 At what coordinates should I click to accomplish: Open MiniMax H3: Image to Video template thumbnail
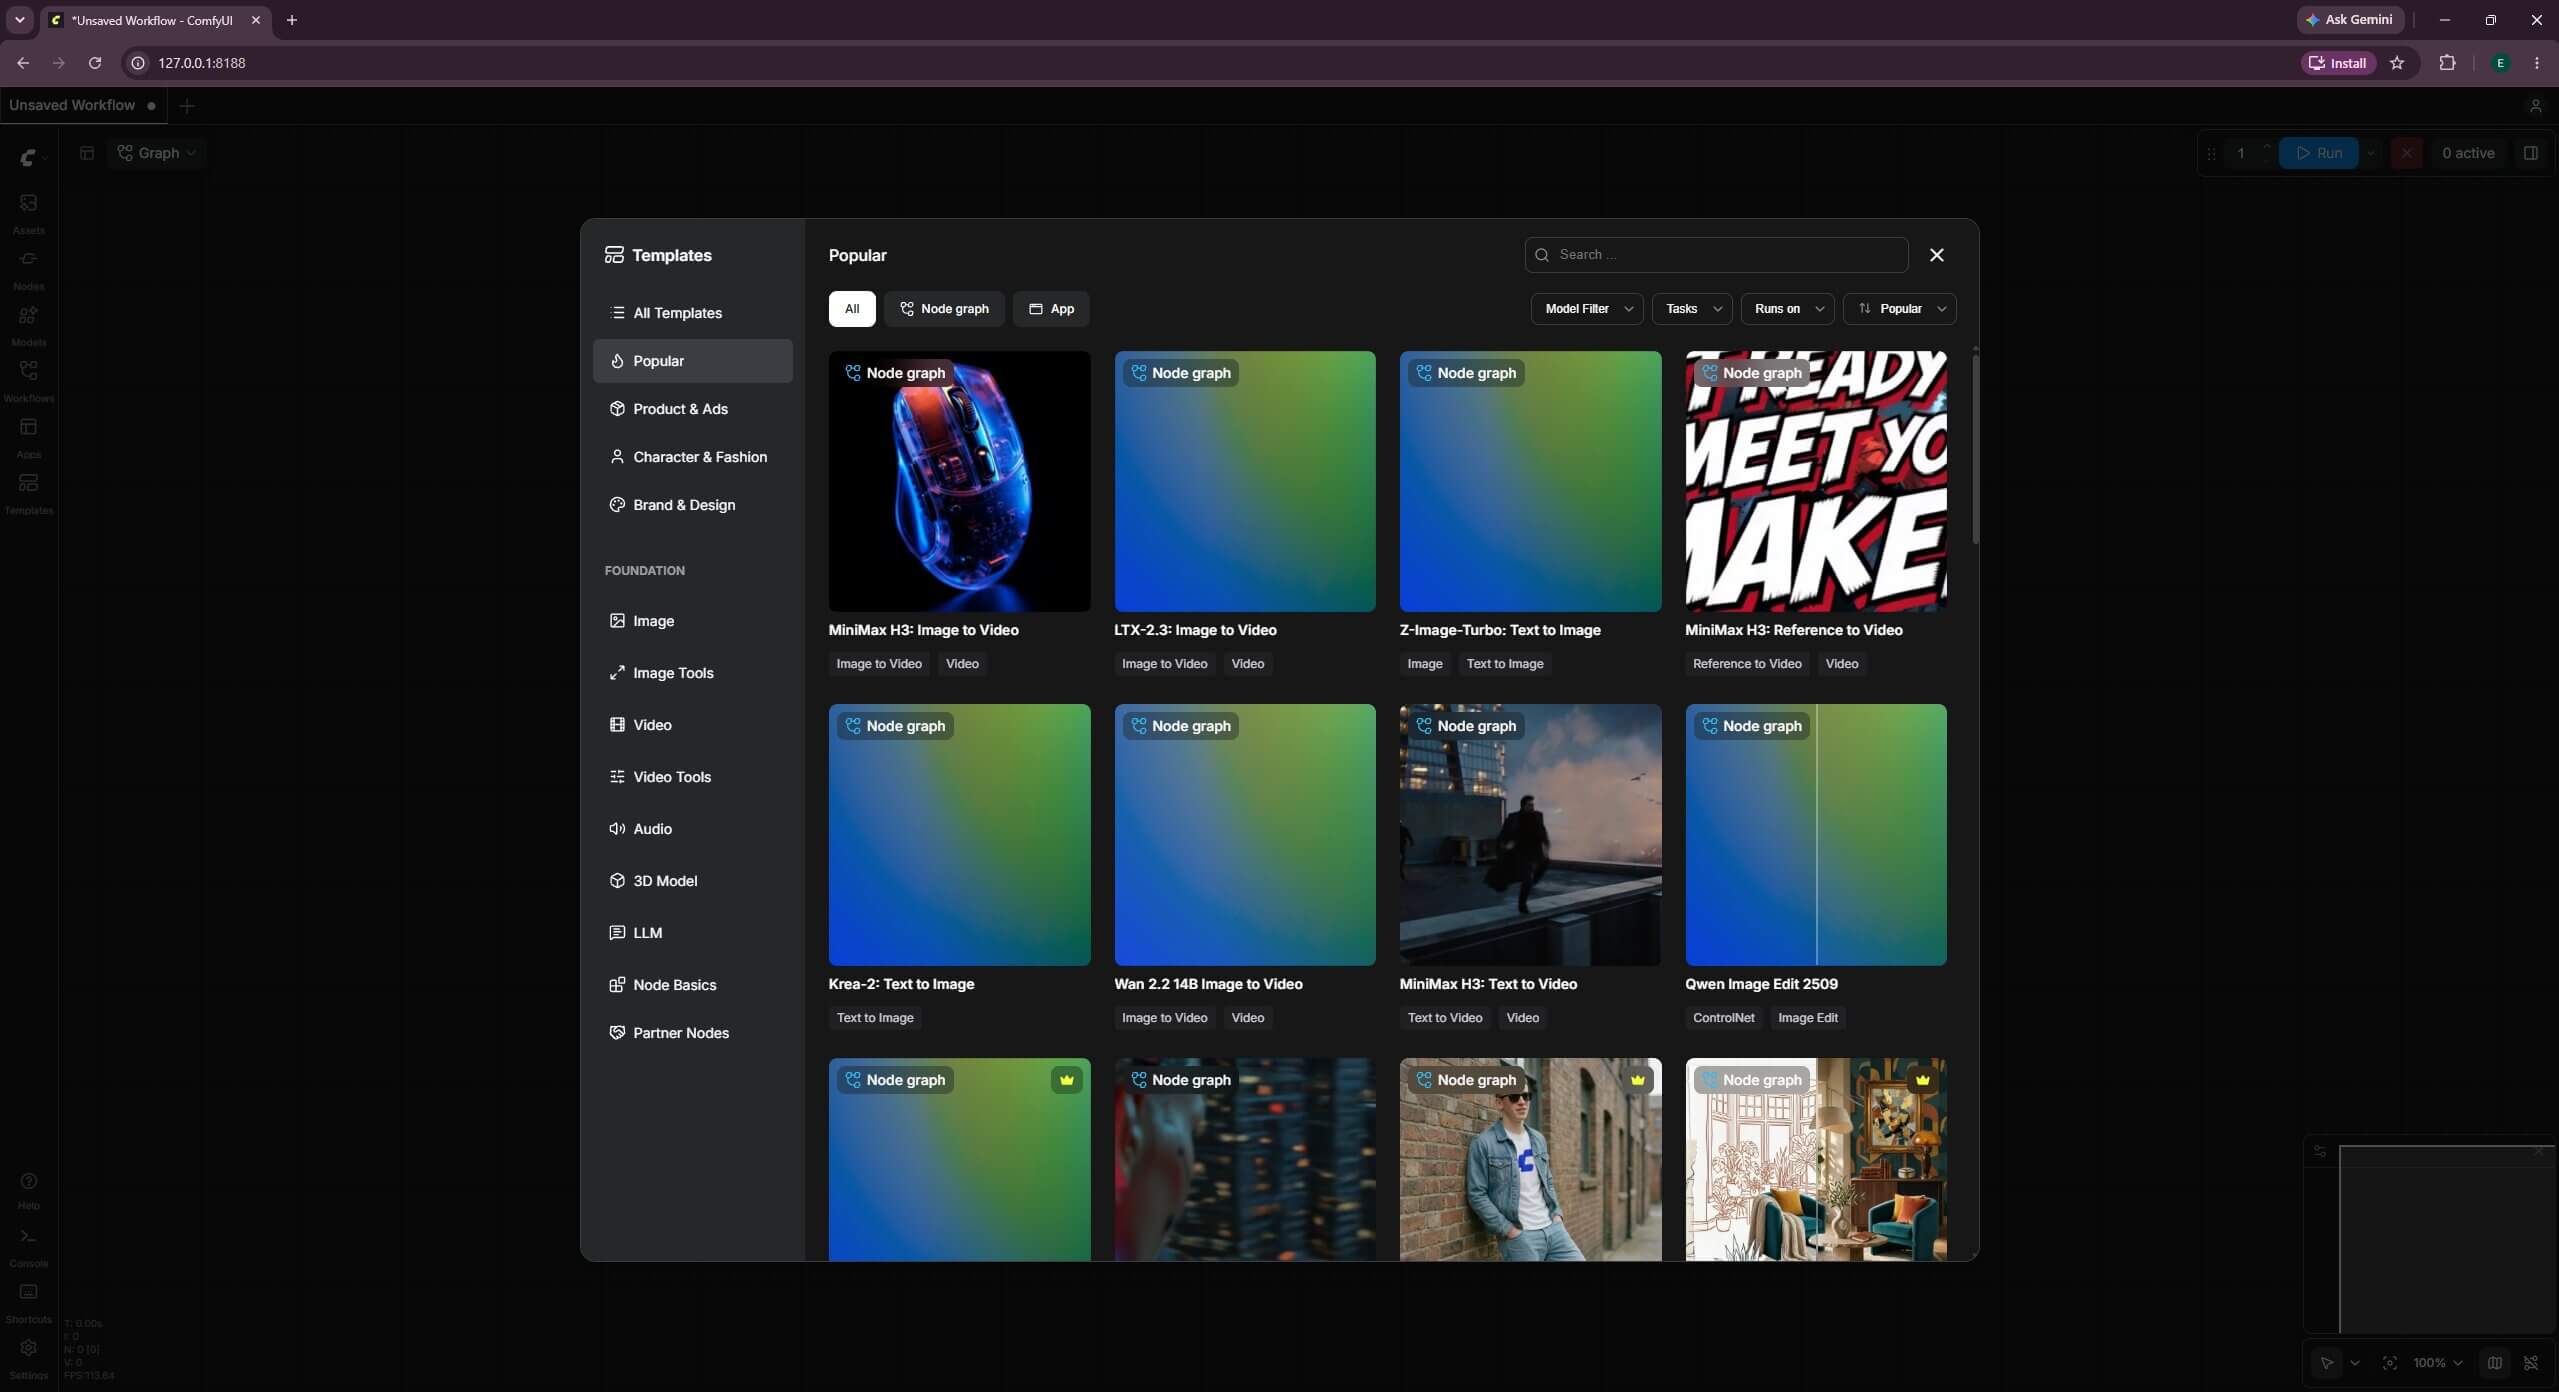[959, 481]
